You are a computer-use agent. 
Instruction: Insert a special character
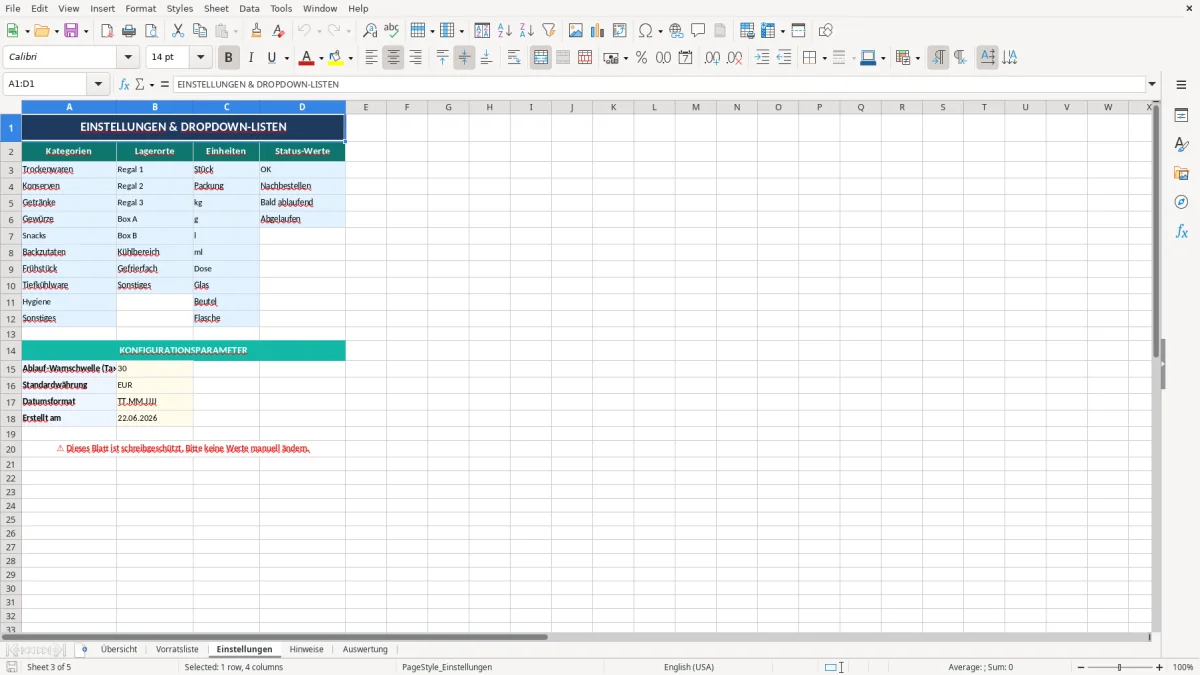click(645, 31)
